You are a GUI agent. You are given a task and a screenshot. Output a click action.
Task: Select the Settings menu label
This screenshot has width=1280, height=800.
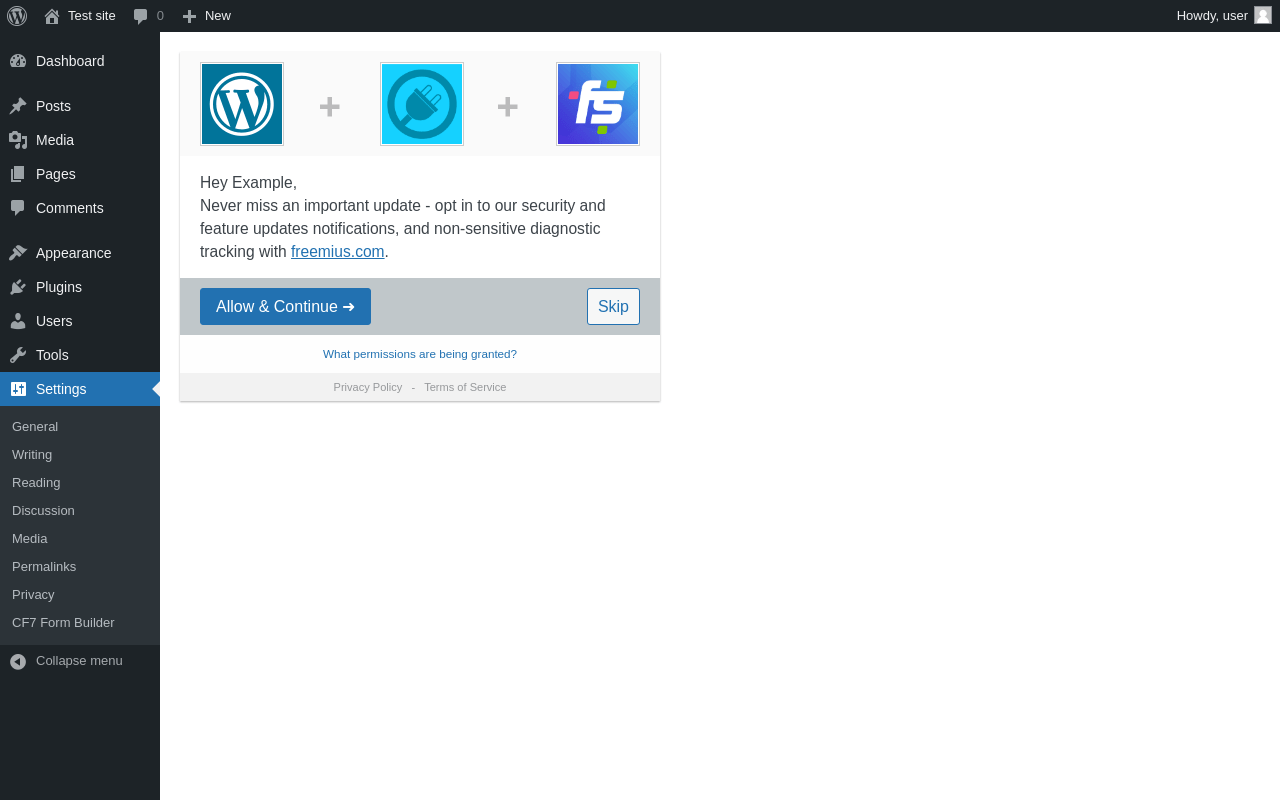coord(61,389)
